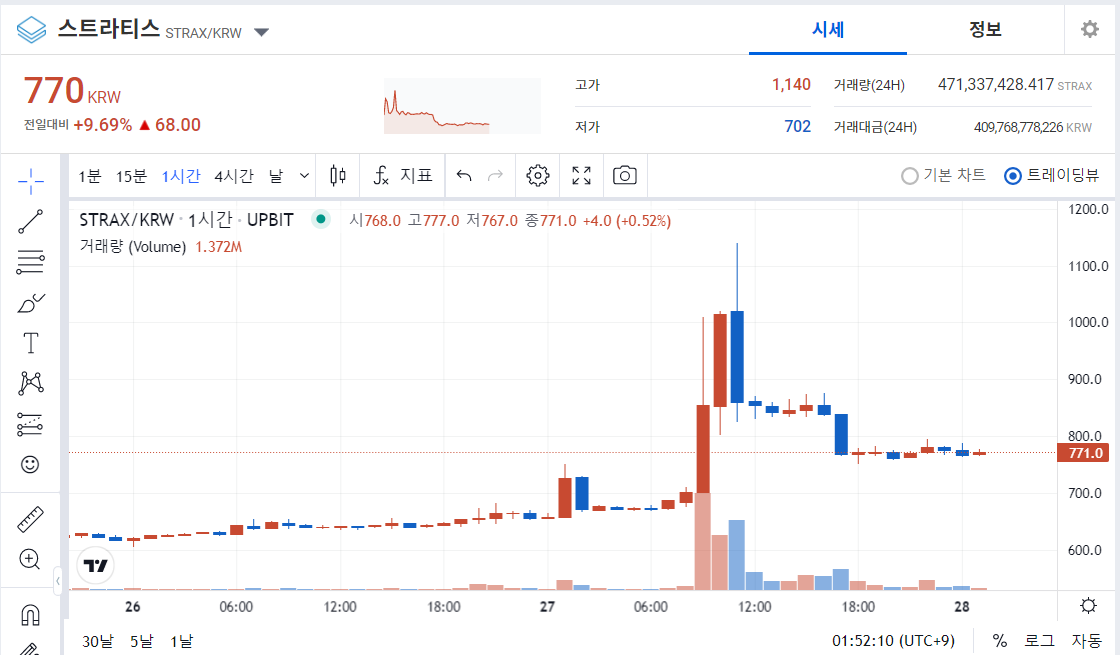Click the 27 date marker on time axis
The image size is (1120, 655).
[547, 606]
